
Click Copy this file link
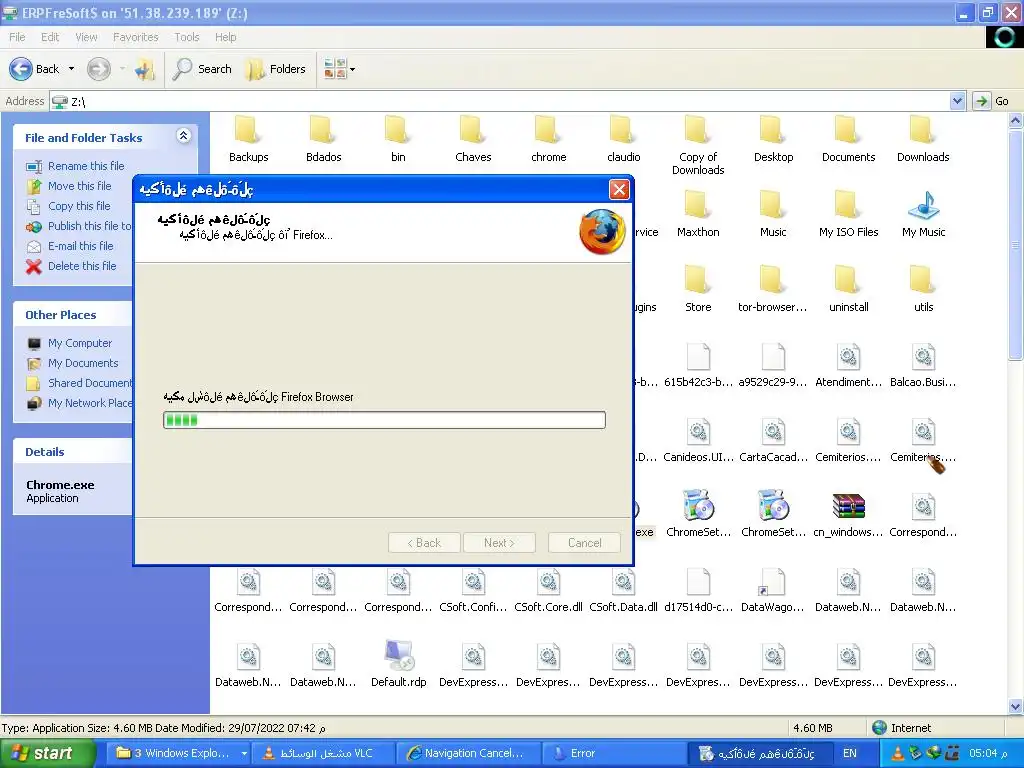pos(79,206)
